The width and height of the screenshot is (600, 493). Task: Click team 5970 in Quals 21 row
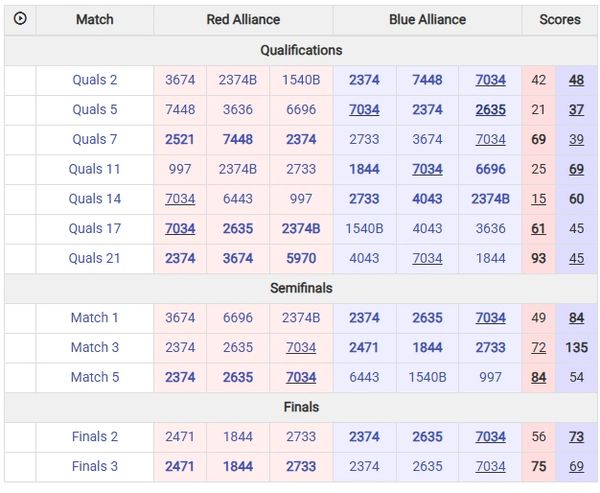(301, 258)
